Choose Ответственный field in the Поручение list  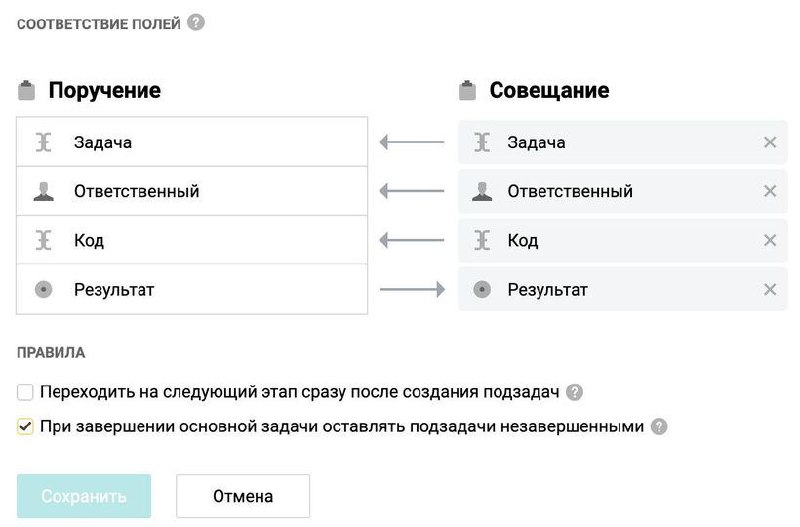tap(192, 191)
